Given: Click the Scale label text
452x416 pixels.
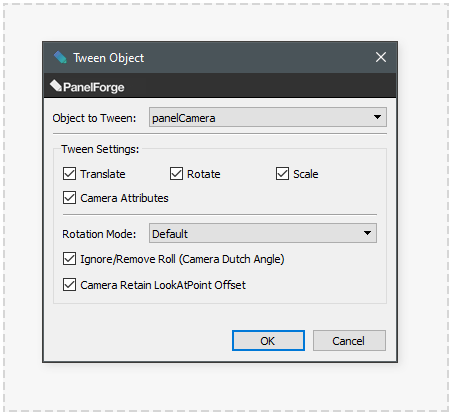Looking at the screenshot, I should point(306,174).
